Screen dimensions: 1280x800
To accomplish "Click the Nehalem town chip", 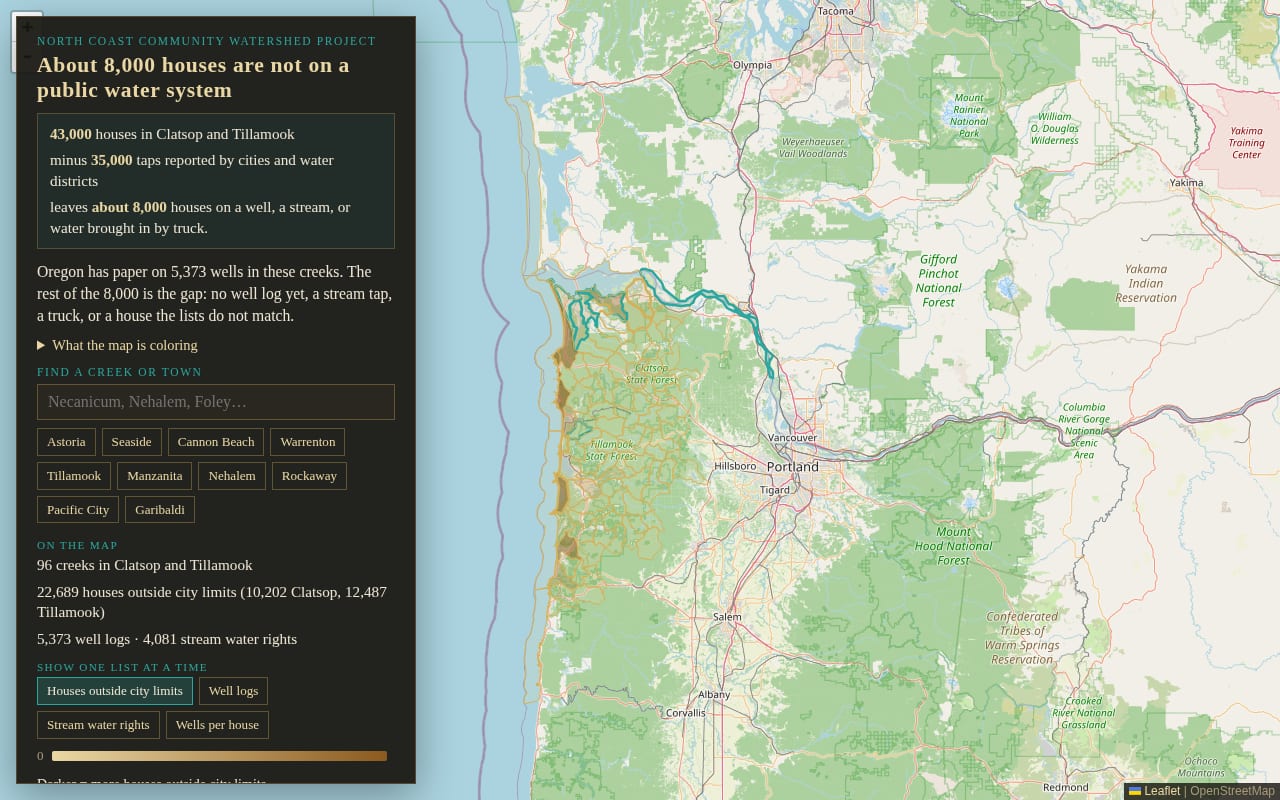I will click(232, 476).
